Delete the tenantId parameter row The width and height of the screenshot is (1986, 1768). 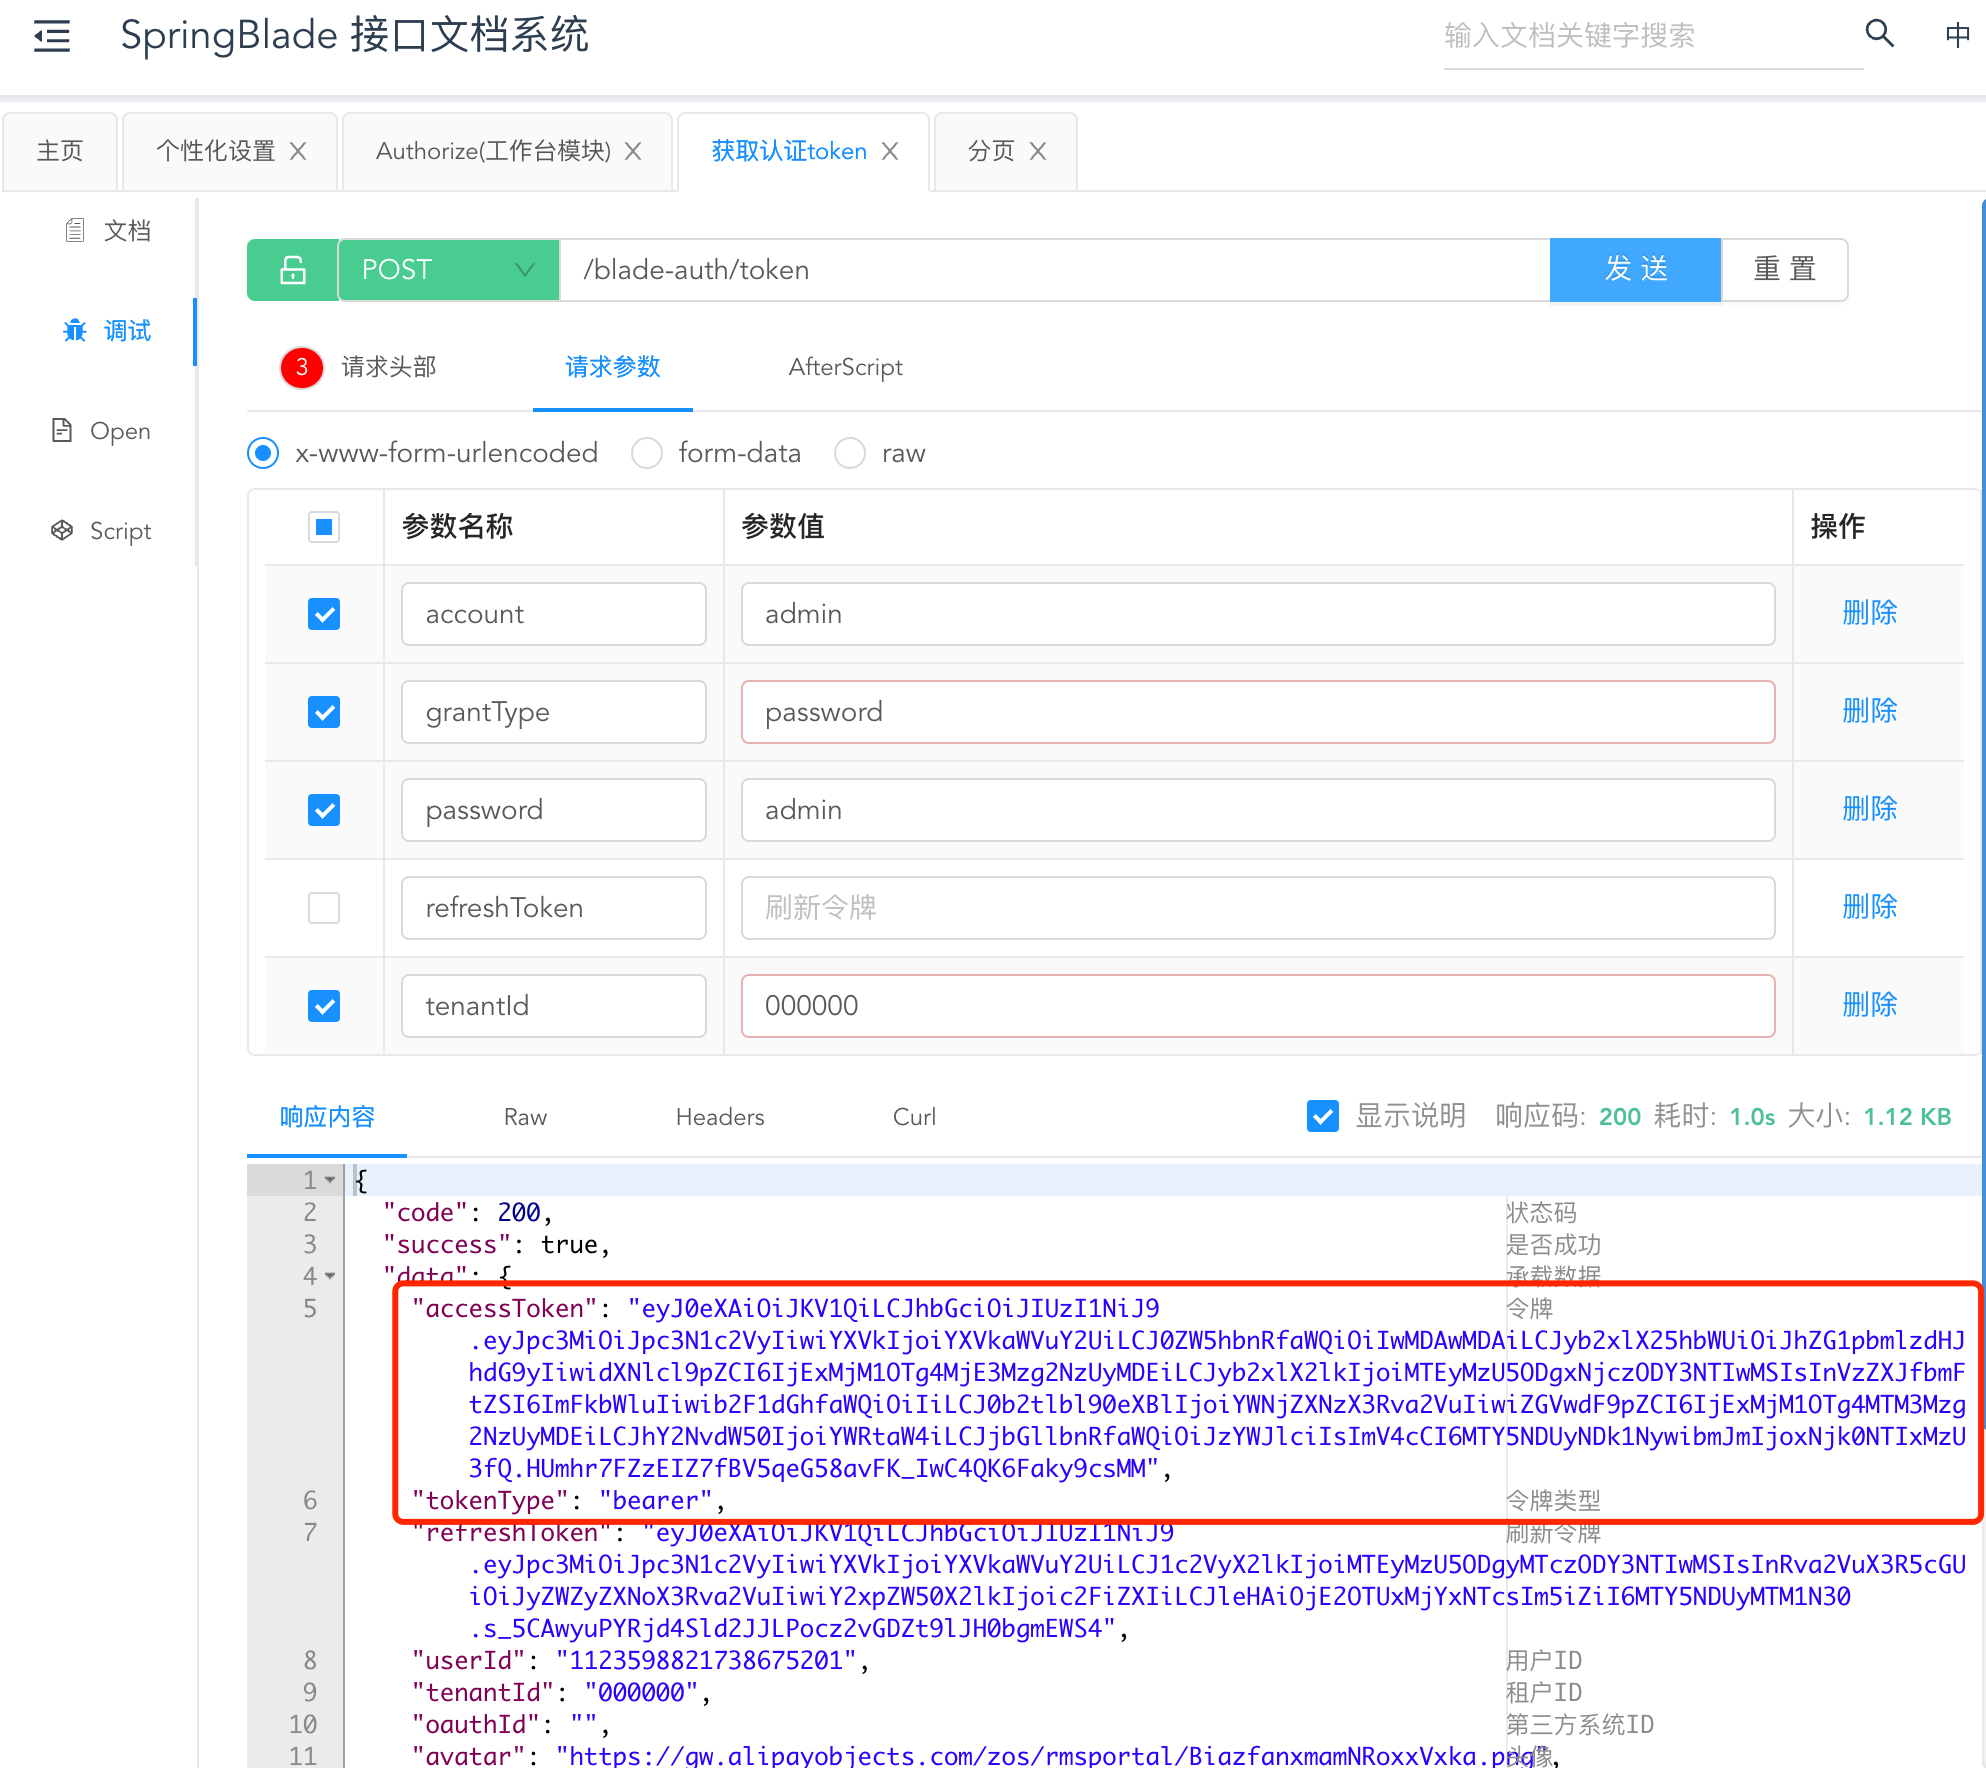tap(1869, 1005)
